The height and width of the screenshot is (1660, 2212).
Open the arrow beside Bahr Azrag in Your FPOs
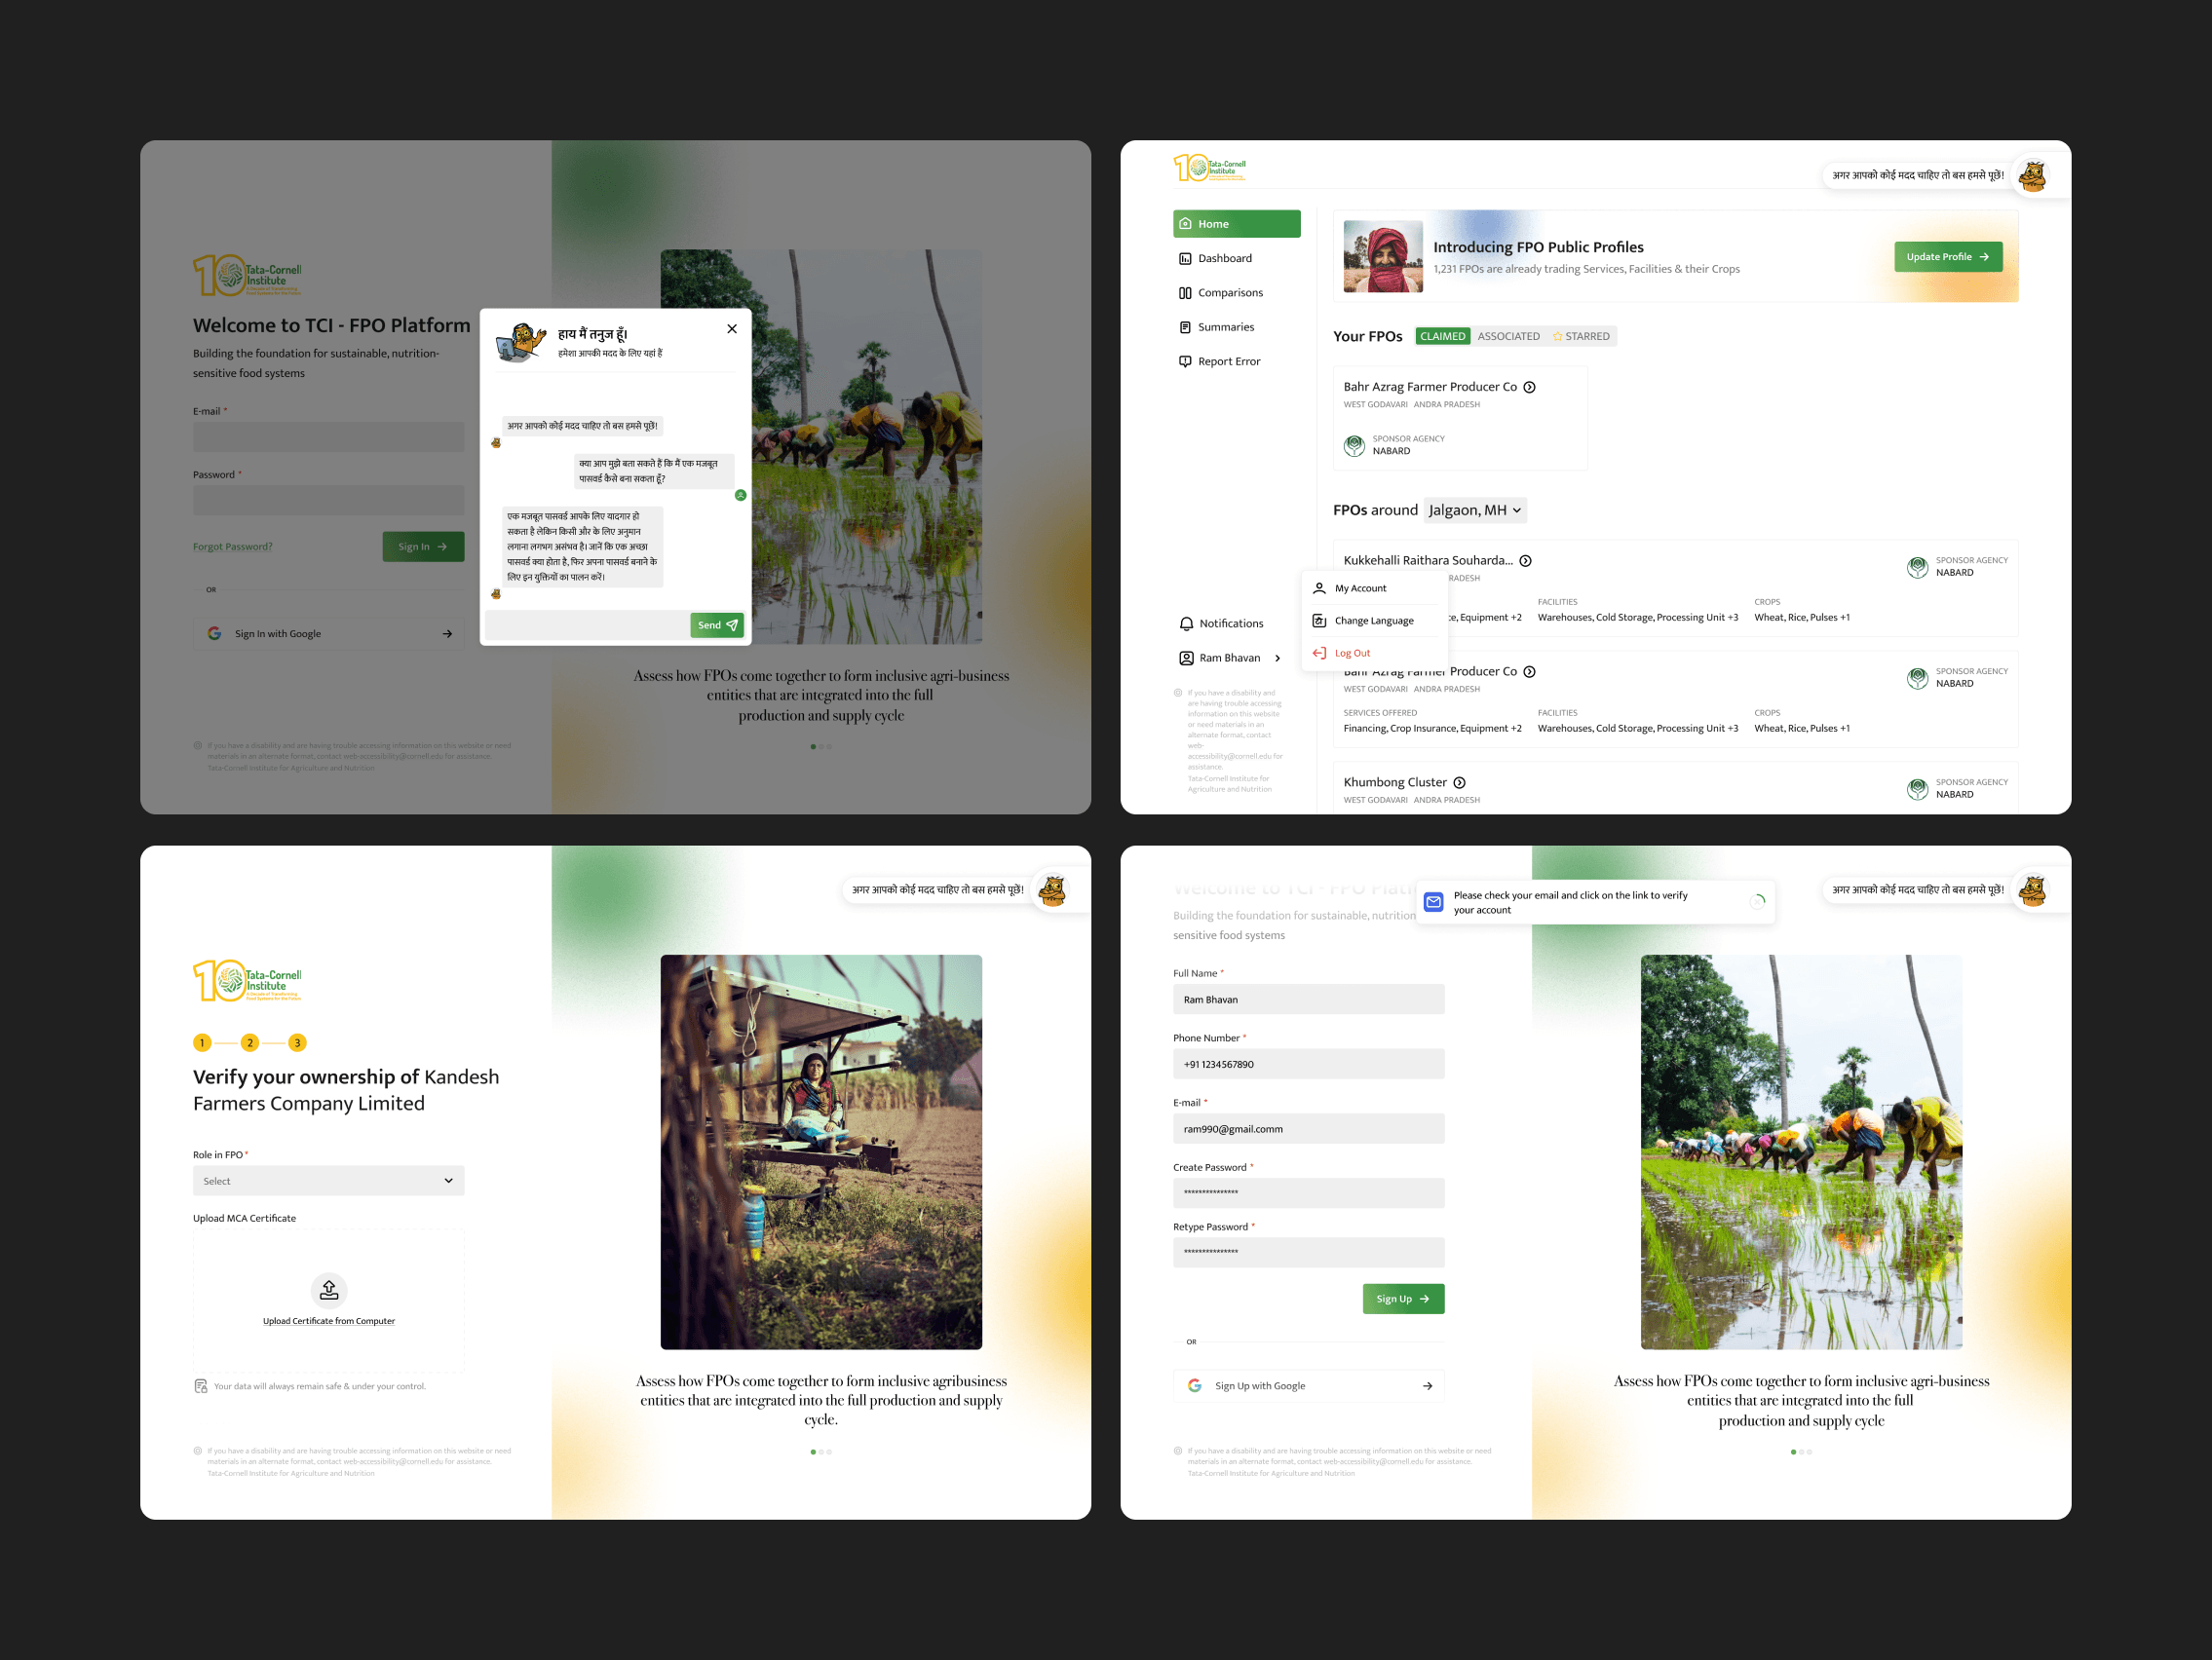click(1529, 387)
